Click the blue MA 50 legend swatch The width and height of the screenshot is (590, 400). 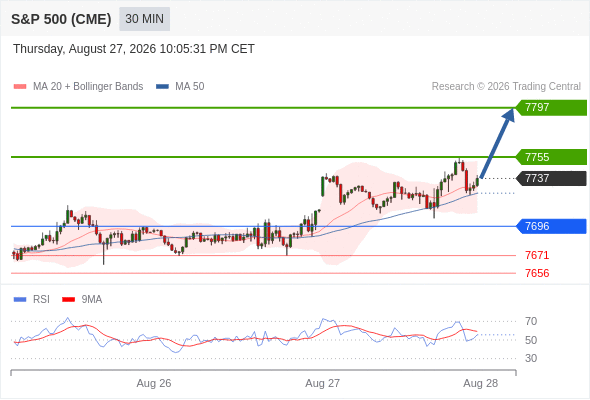(x=162, y=87)
